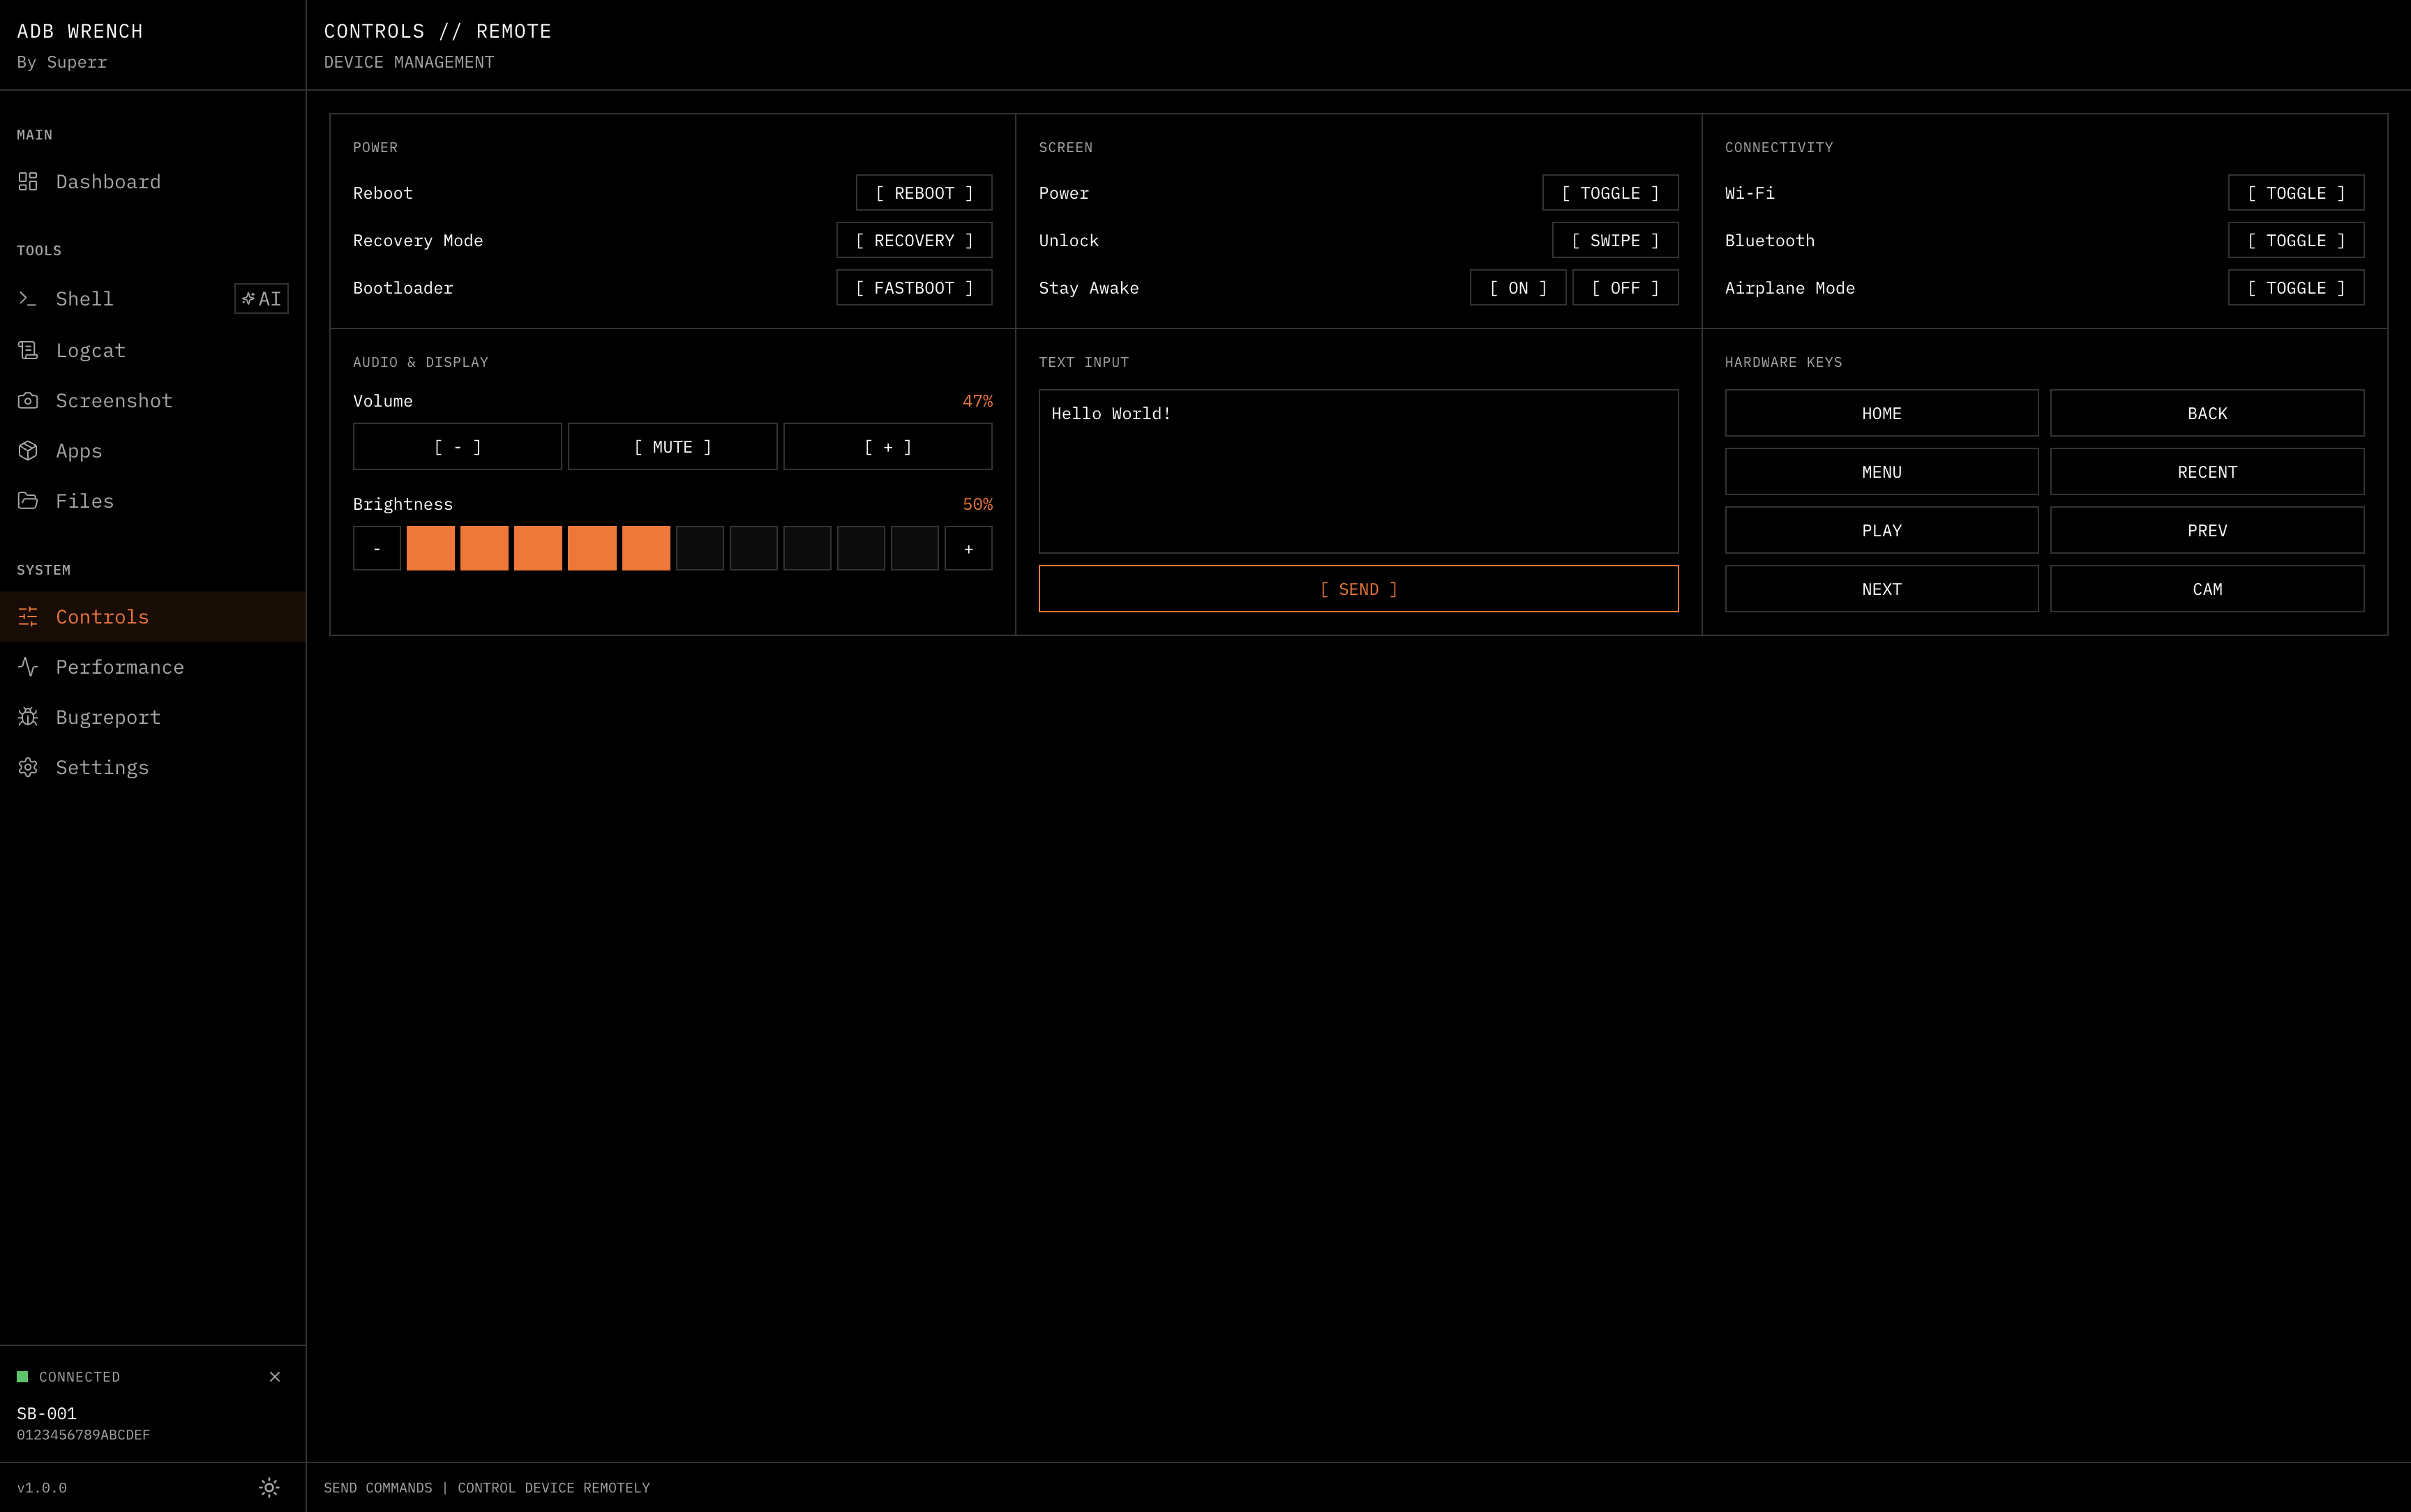Navigate to the Performance section
Image resolution: width=2411 pixels, height=1512 pixels.
(119, 666)
